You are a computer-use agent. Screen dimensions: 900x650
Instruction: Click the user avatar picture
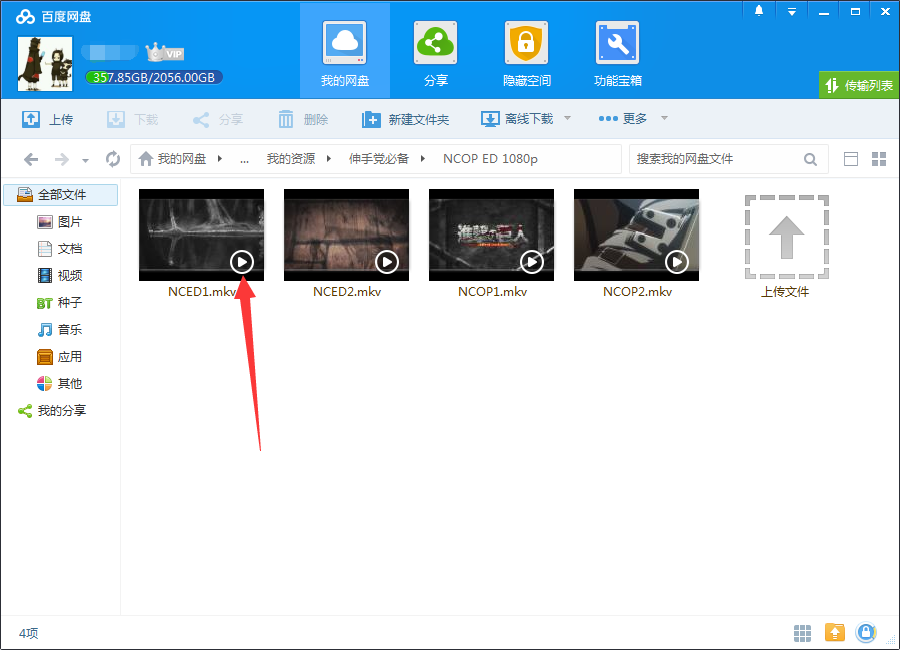click(45, 64)
